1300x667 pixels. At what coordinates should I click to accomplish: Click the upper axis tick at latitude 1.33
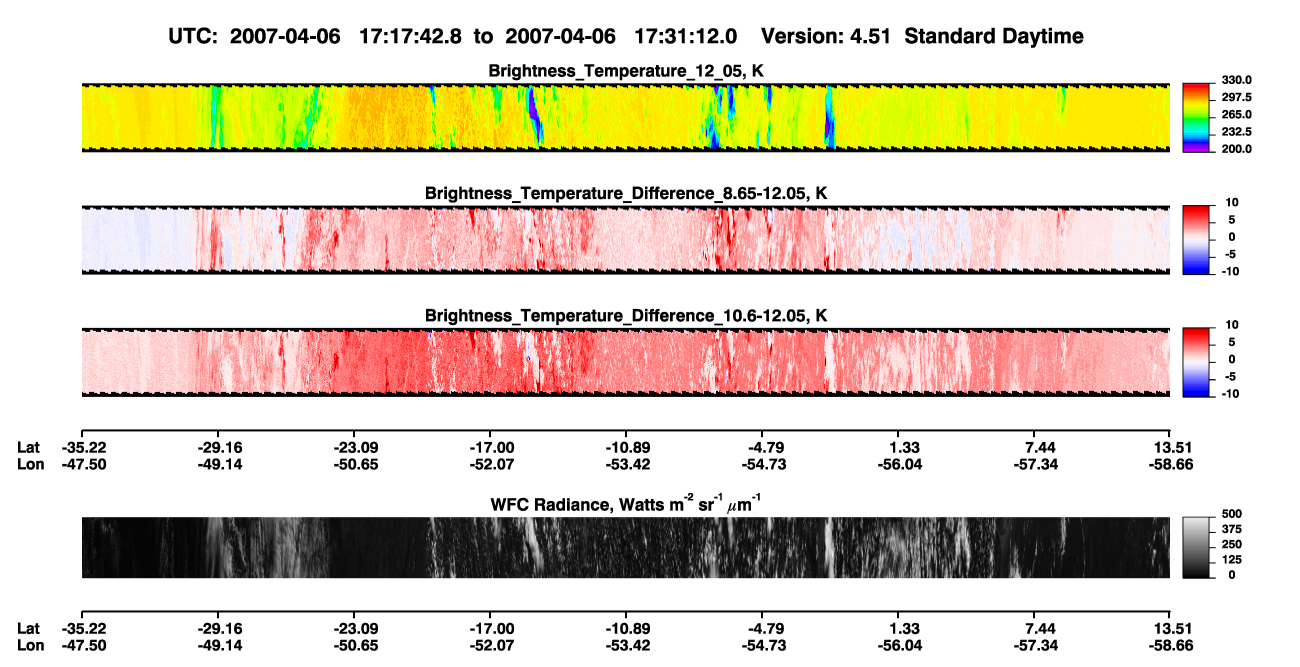(x=905, y=448)
